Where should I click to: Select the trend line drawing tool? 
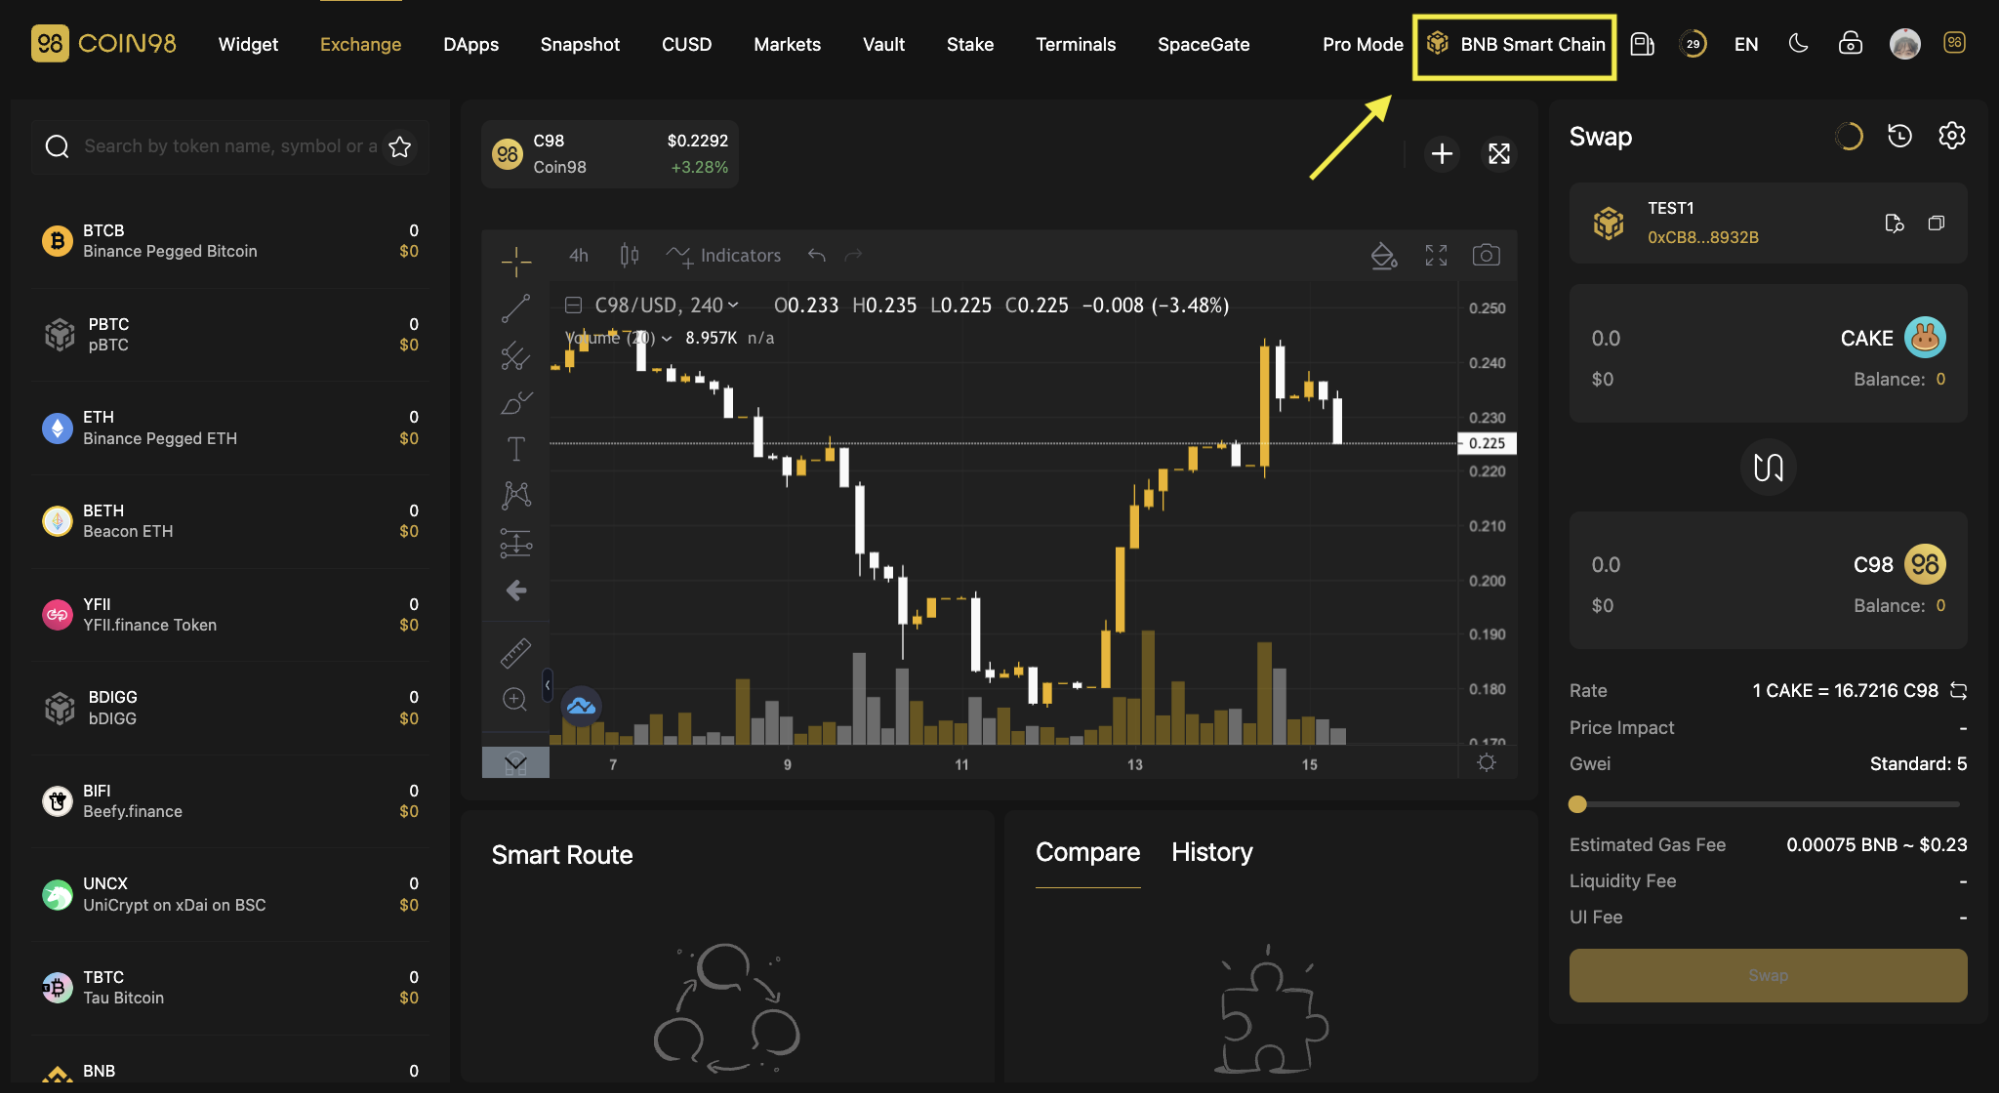516,309
